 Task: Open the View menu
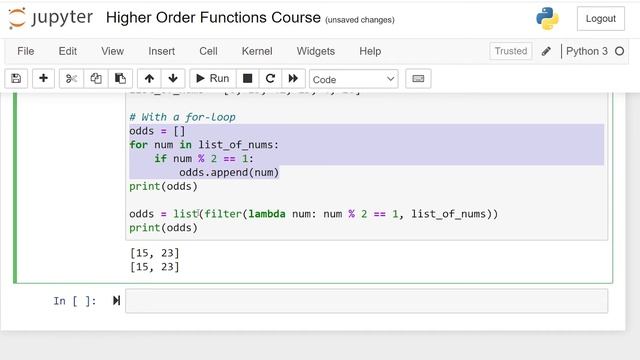113,51
